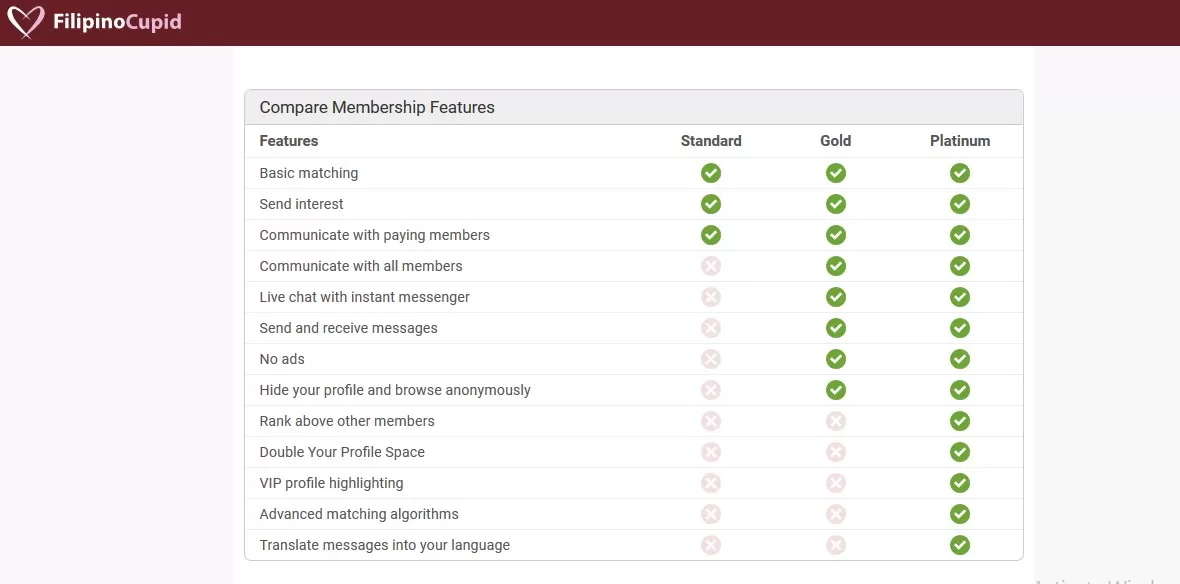The height and width of the screenshot is (584, 1180).
Task: Click Gold checkmark for Live chat row
Action: click(836, 297)
